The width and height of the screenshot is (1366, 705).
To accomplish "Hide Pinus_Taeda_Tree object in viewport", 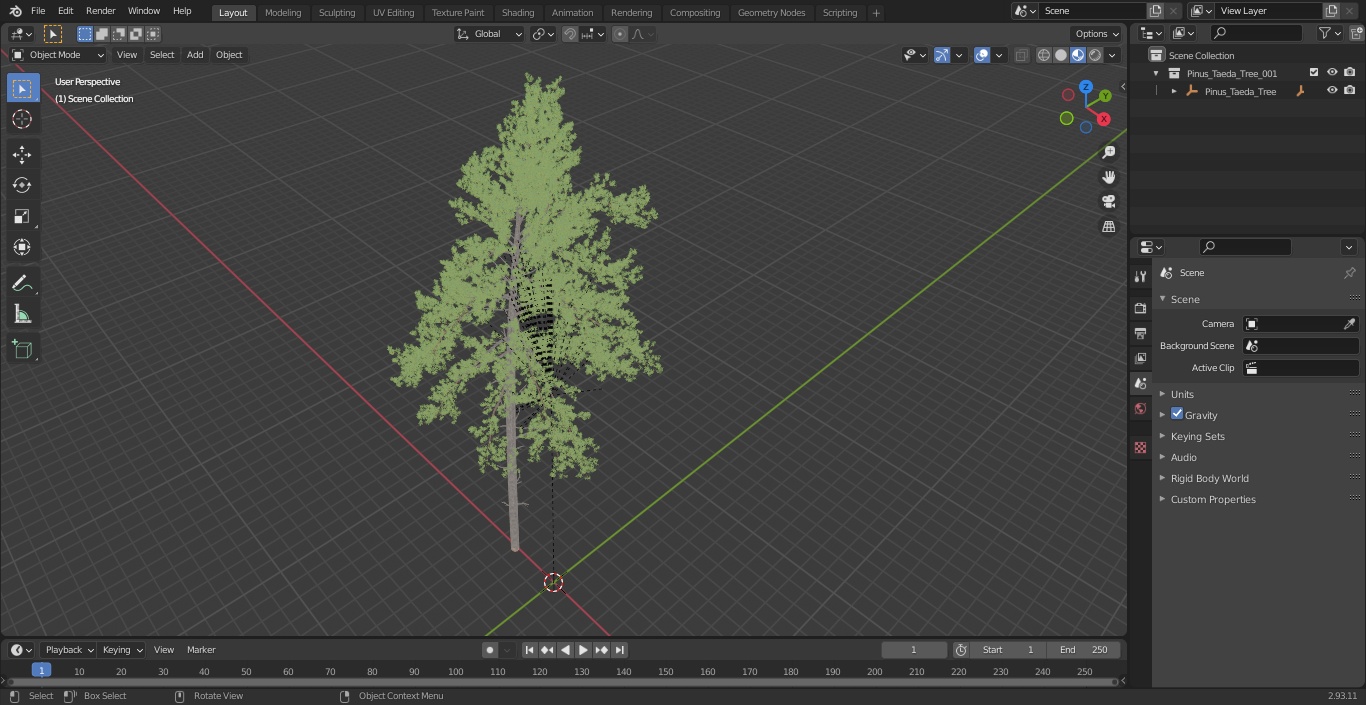I will (1332, 91).
